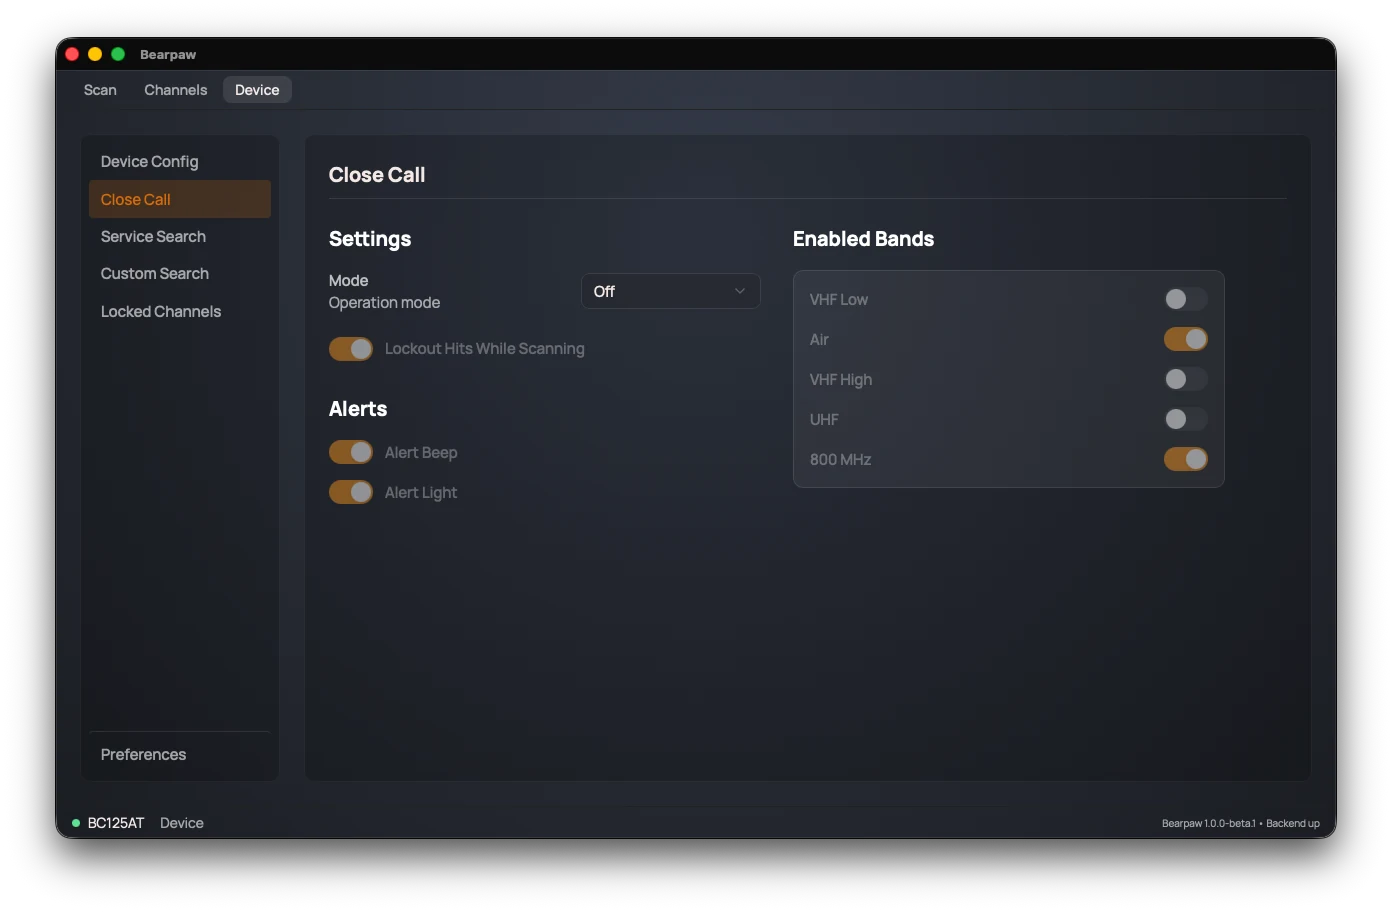Viewport: 1392px width, 912px height.
Task: Minimize the Bearpaw window with yellow button
Action: point(95,54)
